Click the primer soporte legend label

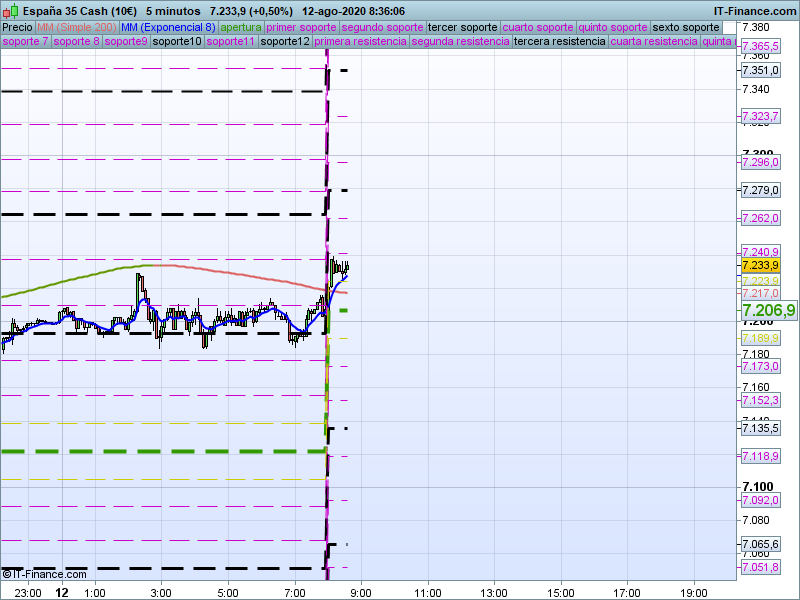point(302,27)
